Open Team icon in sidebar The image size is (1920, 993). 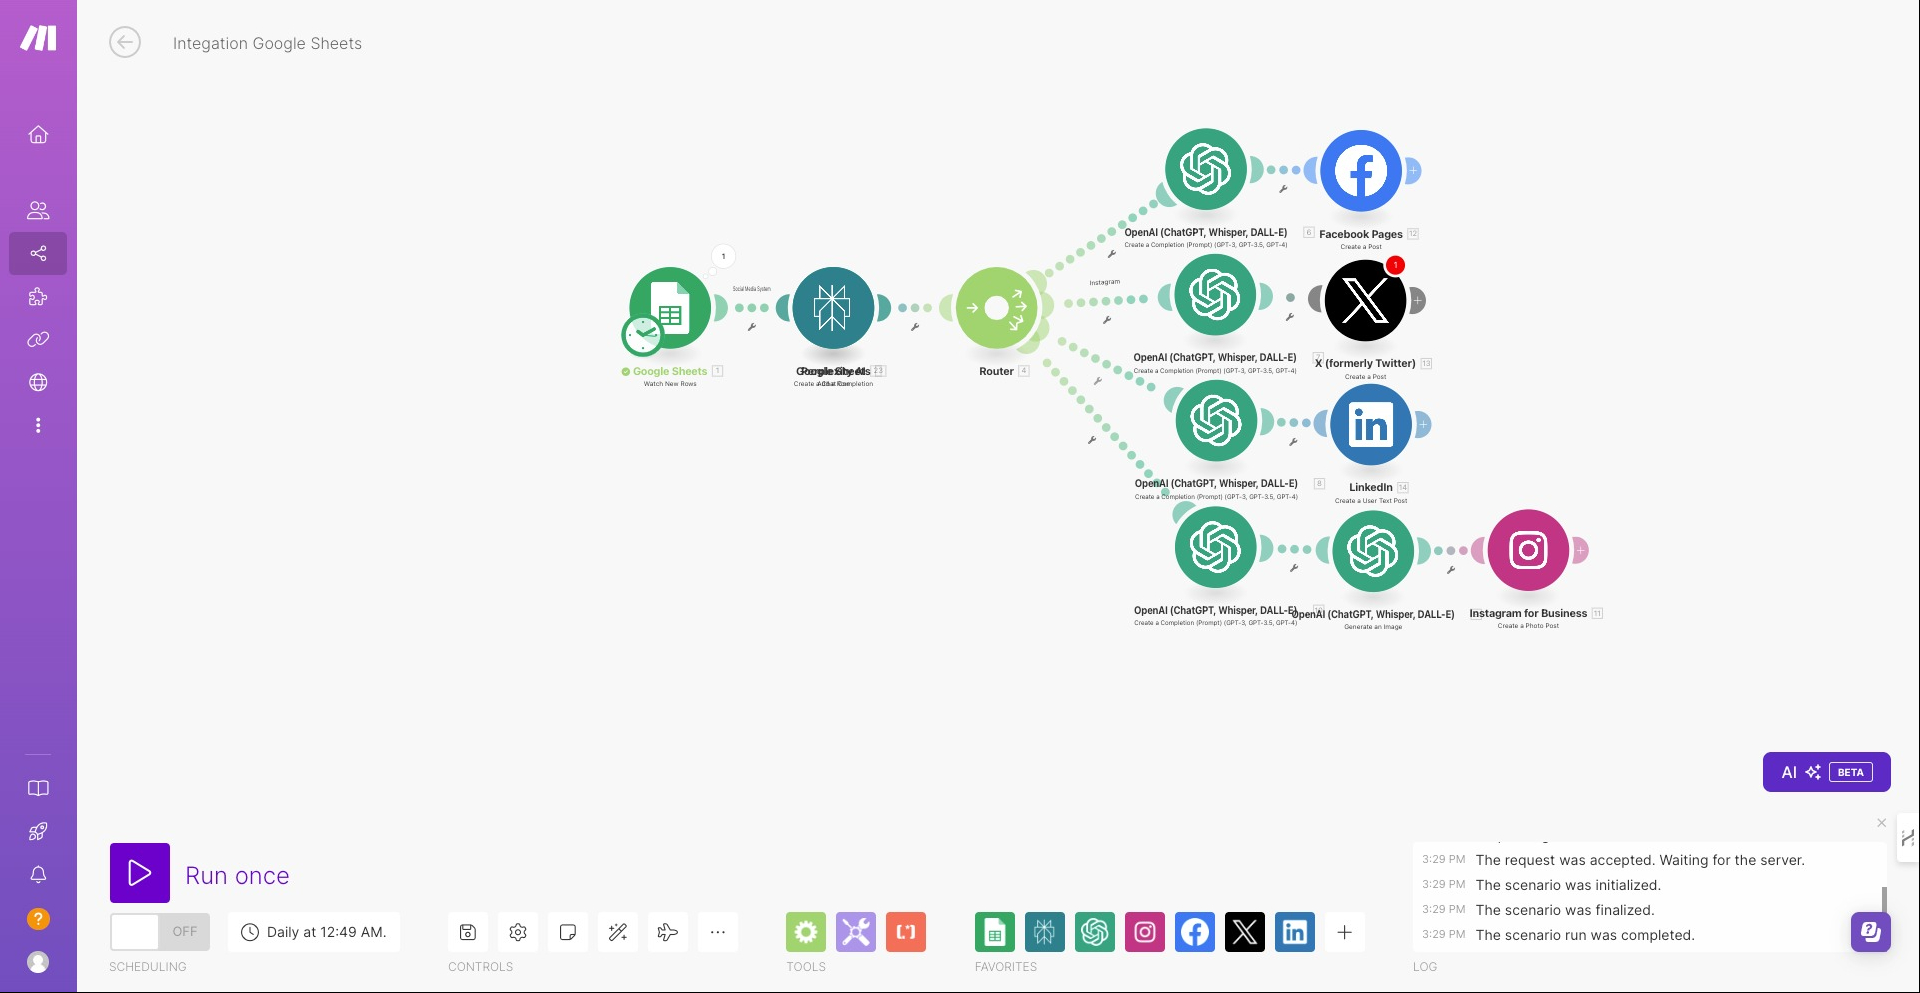pos(38,210)
